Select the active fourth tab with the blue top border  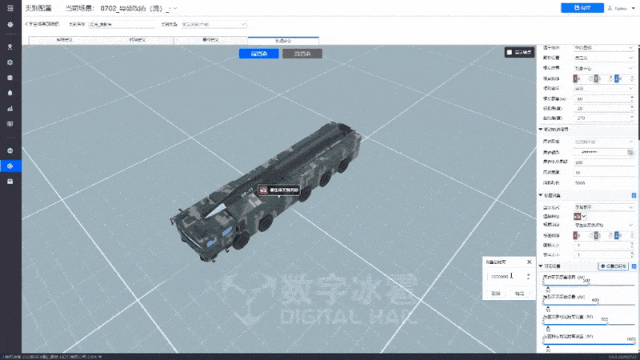coord(283,40)
